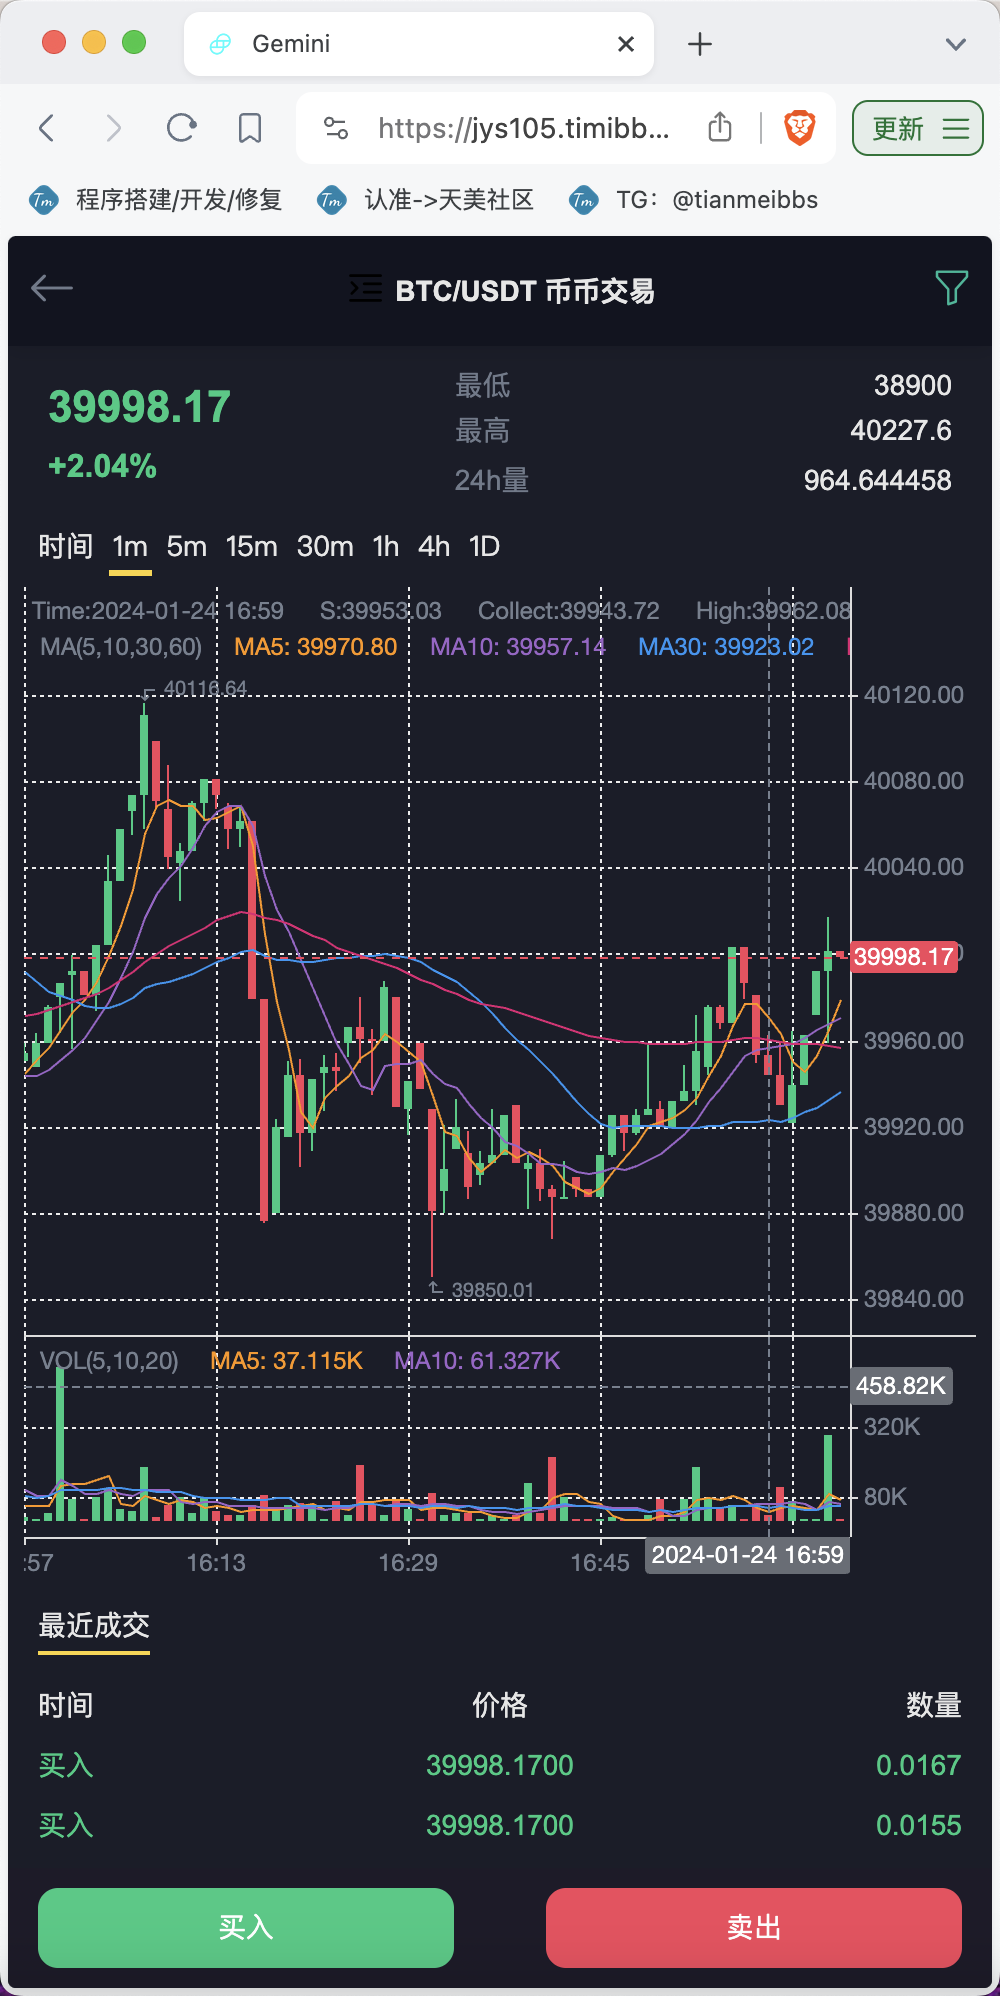Screen dimensions: 1000x1996
Task: Open Brave Shields lion icon
Action: (x=799, y=128)
